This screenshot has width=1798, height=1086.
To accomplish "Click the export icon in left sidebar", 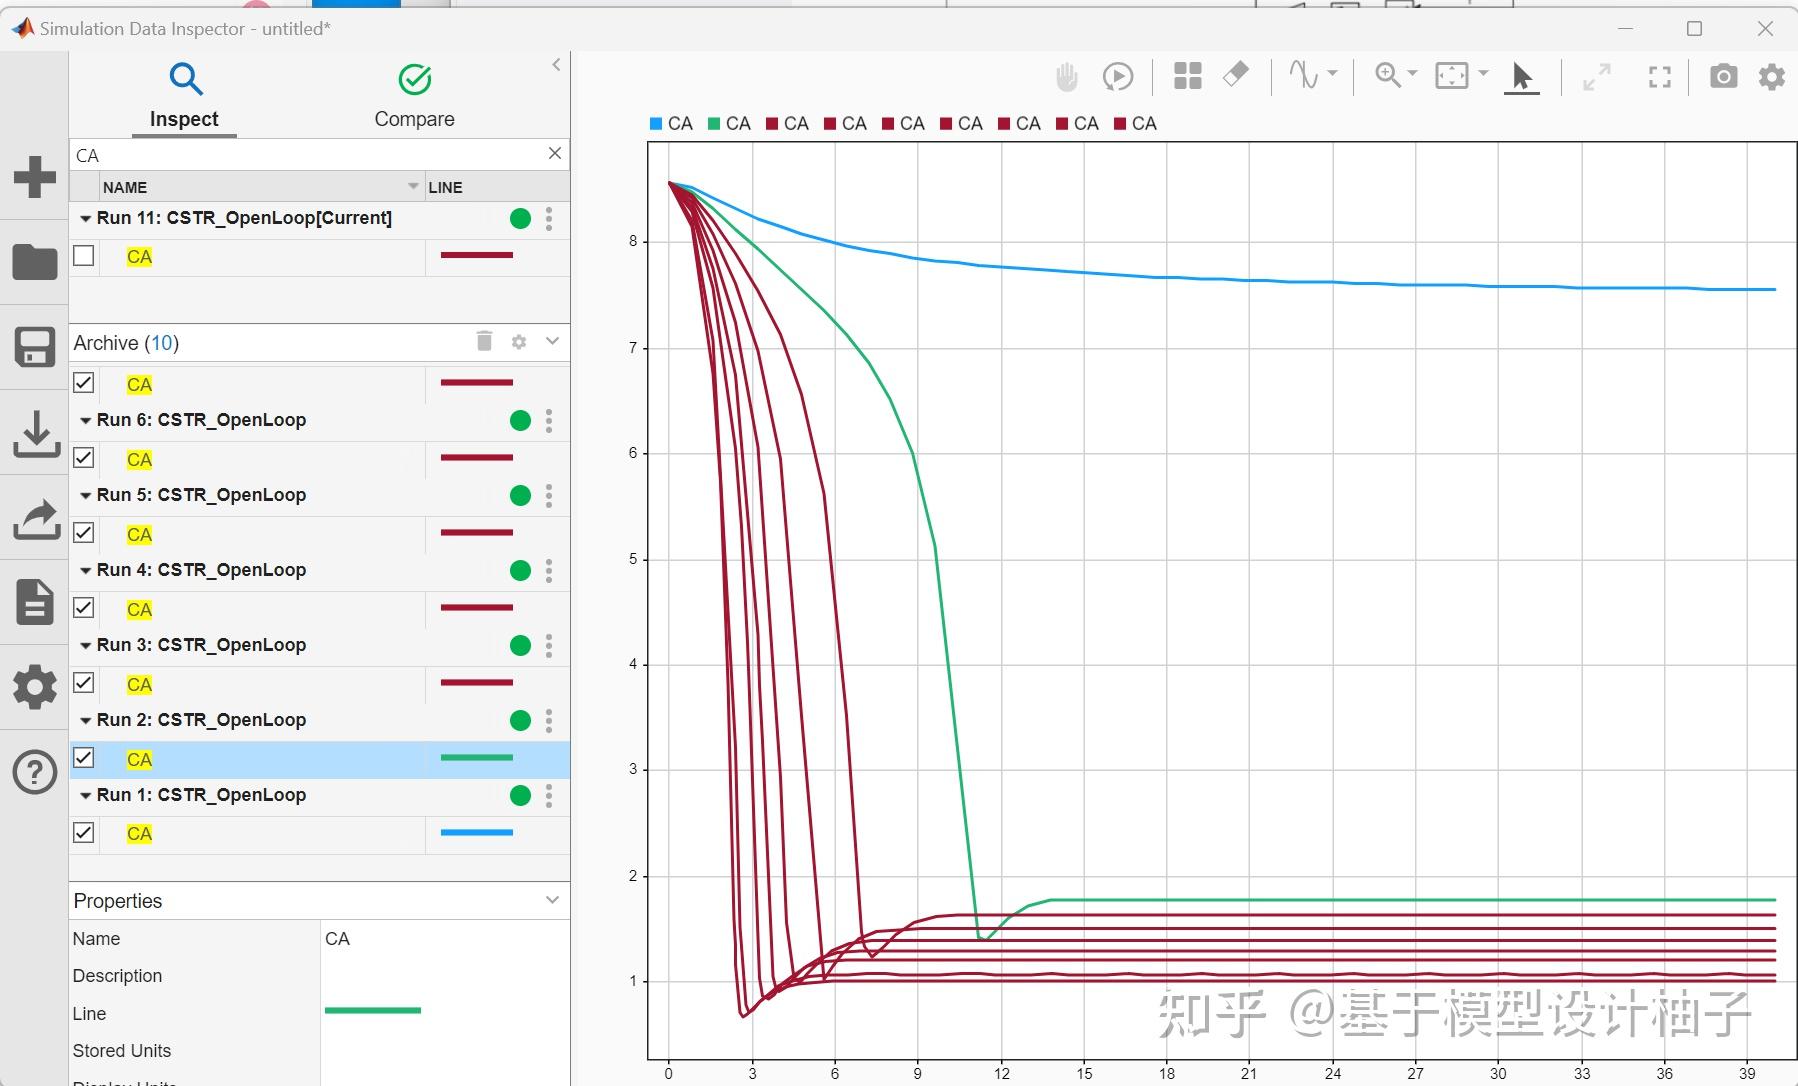I will coord(35,519).
